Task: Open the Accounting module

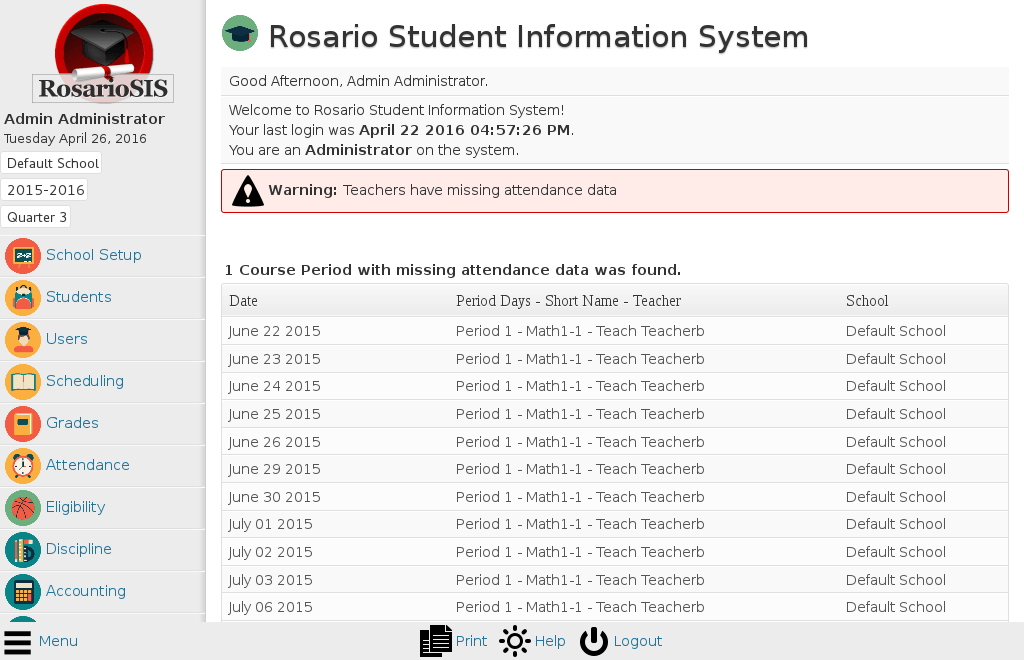Action: click(x=86, y=591)
